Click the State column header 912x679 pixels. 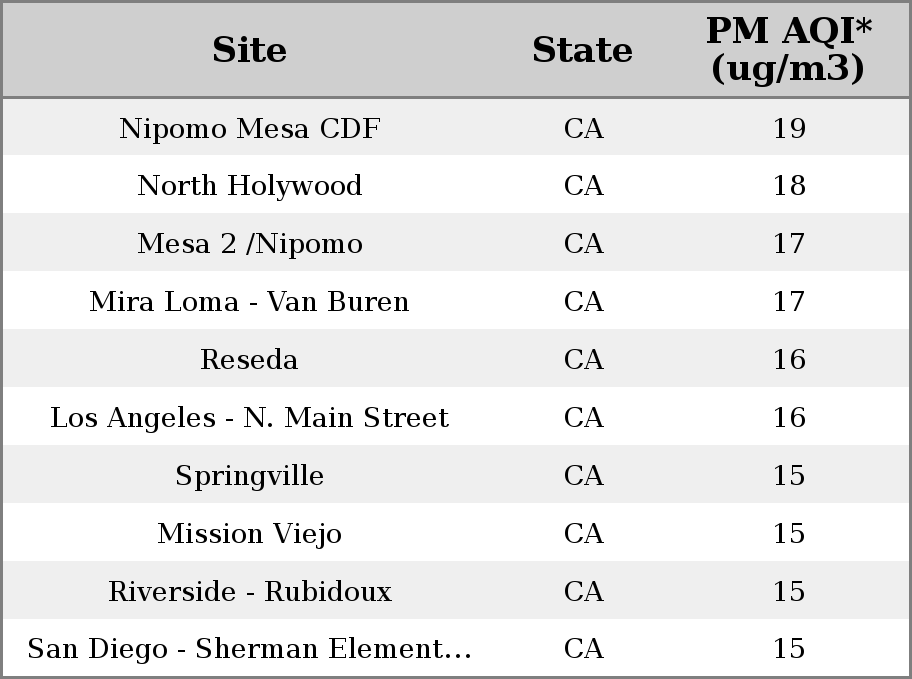[583, 50]
